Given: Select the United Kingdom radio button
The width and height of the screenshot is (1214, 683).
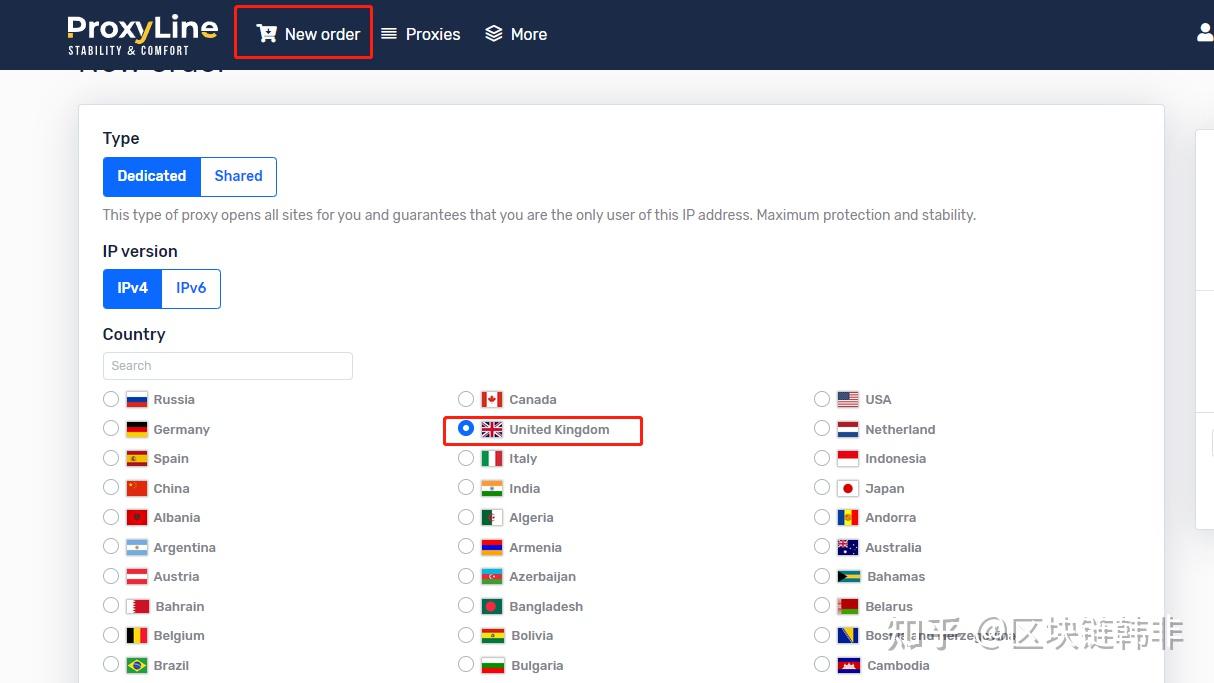Looking at the screenshot, I should pyautogui.click(x=466, y=428).
